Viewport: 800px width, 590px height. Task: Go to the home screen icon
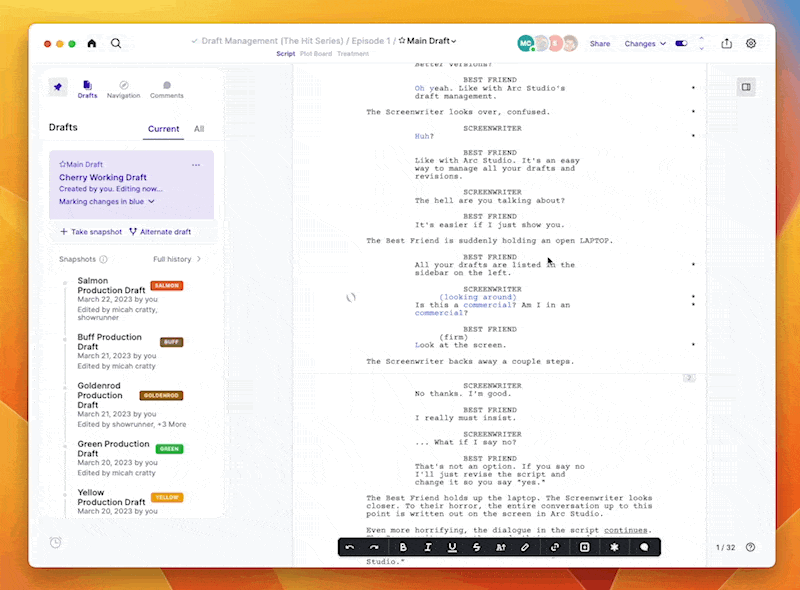[92, 43]
